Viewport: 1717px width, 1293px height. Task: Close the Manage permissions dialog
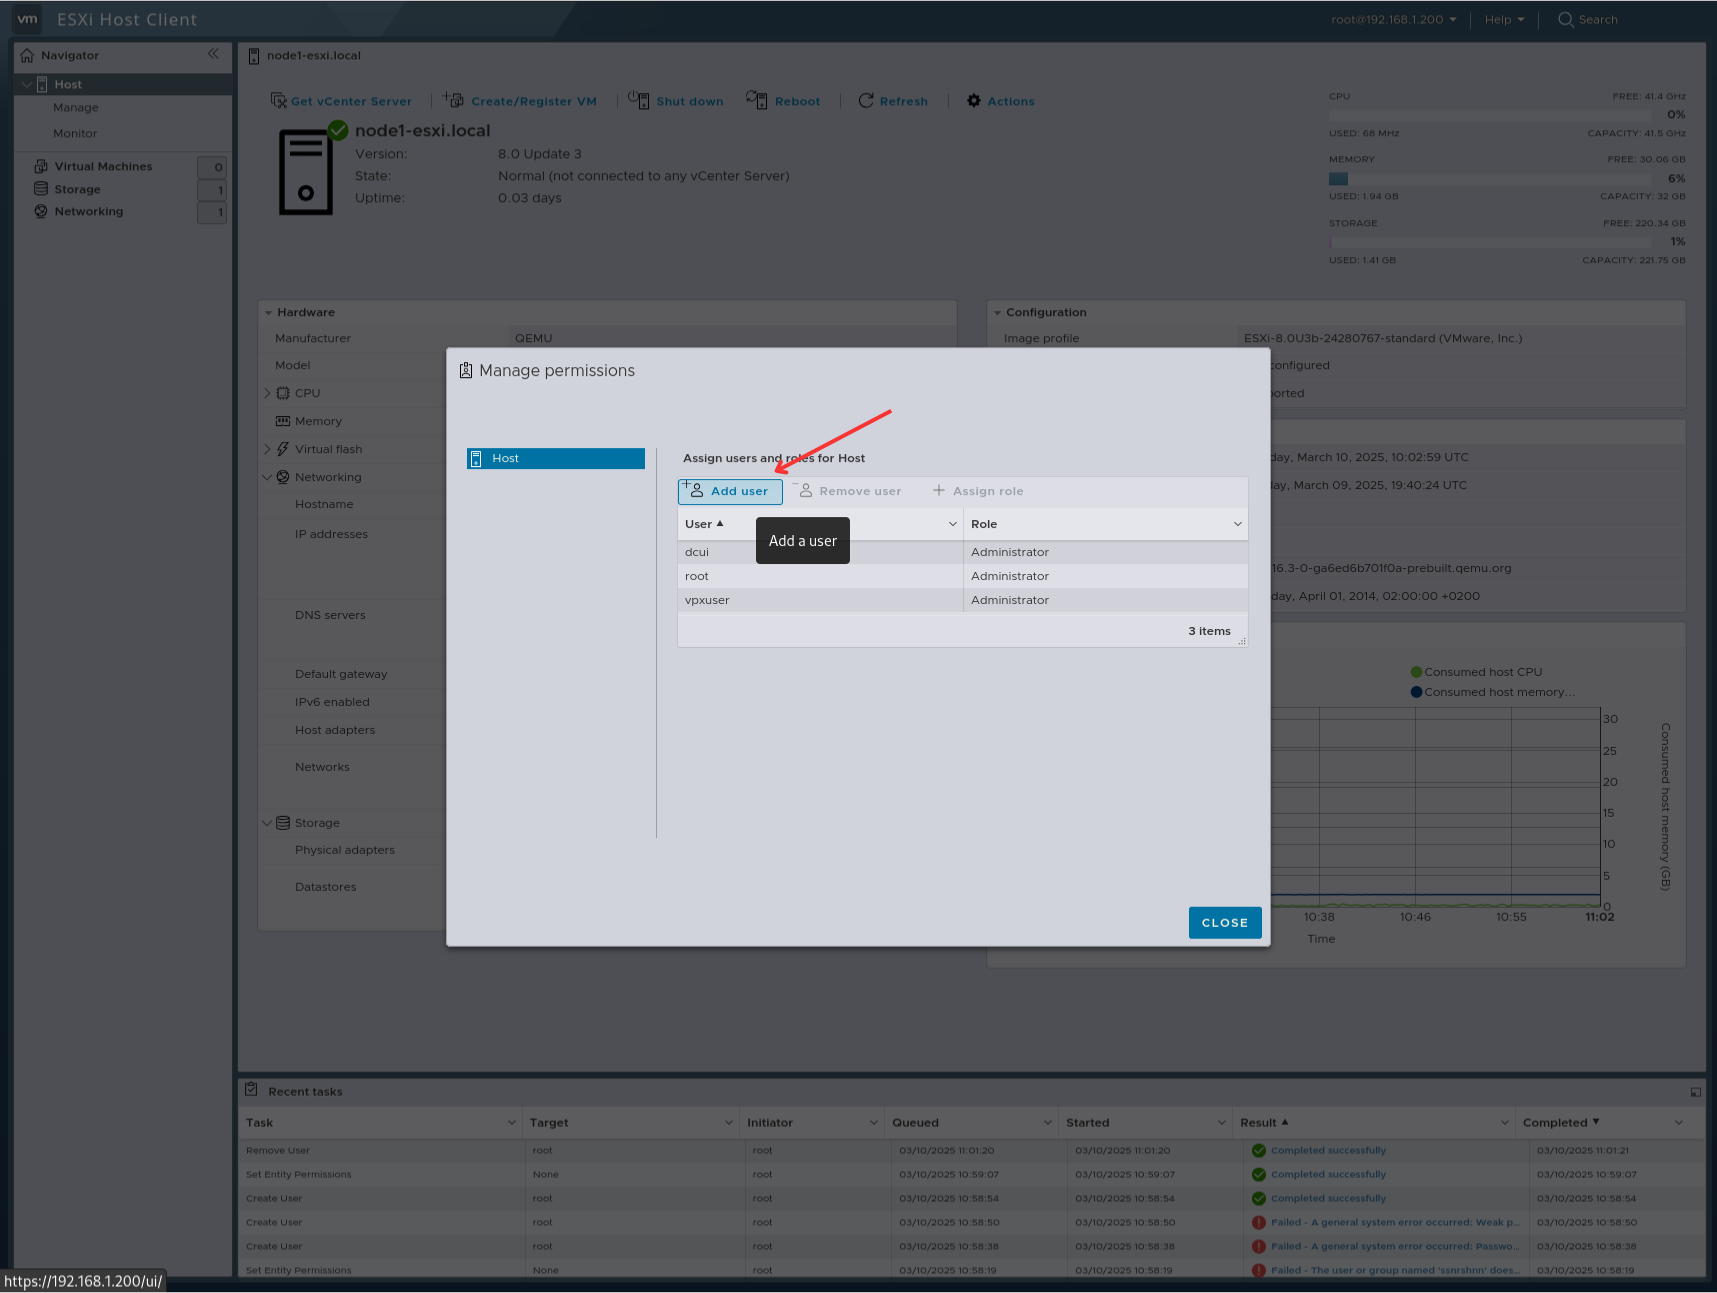click(x=1224, y=922)
